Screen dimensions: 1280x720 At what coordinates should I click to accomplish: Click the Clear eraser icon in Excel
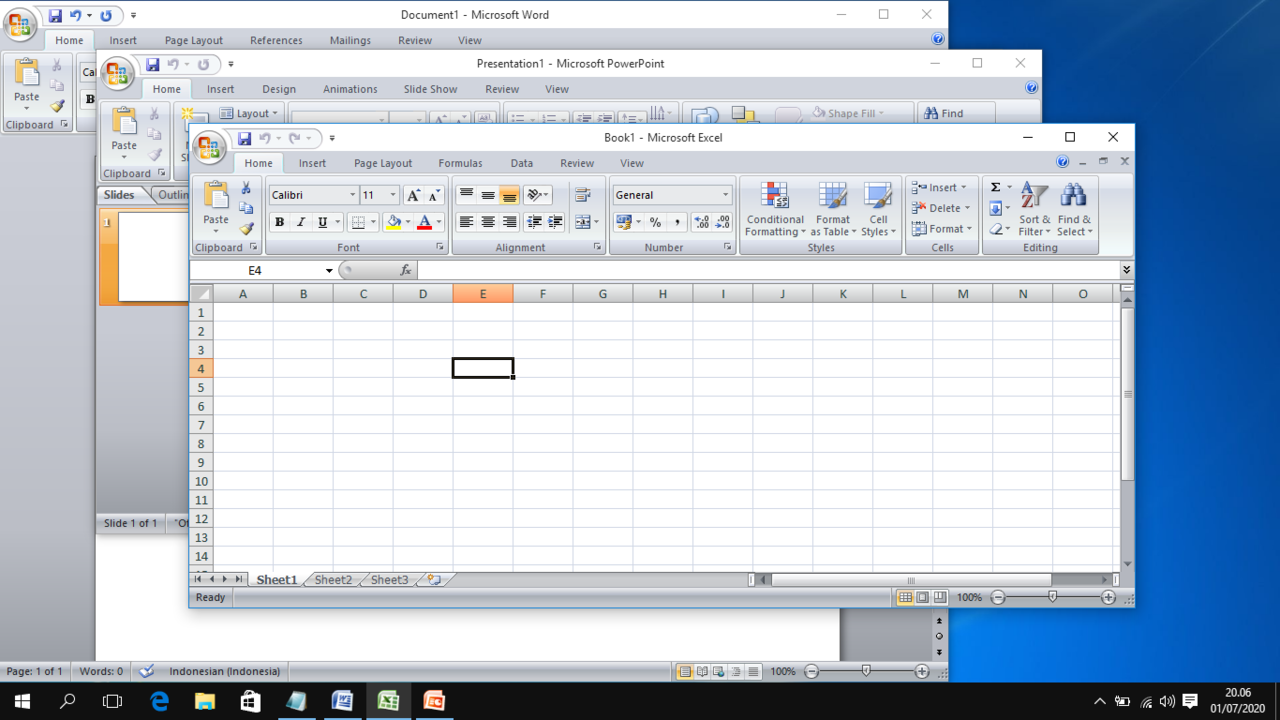(x=996, y=229)
